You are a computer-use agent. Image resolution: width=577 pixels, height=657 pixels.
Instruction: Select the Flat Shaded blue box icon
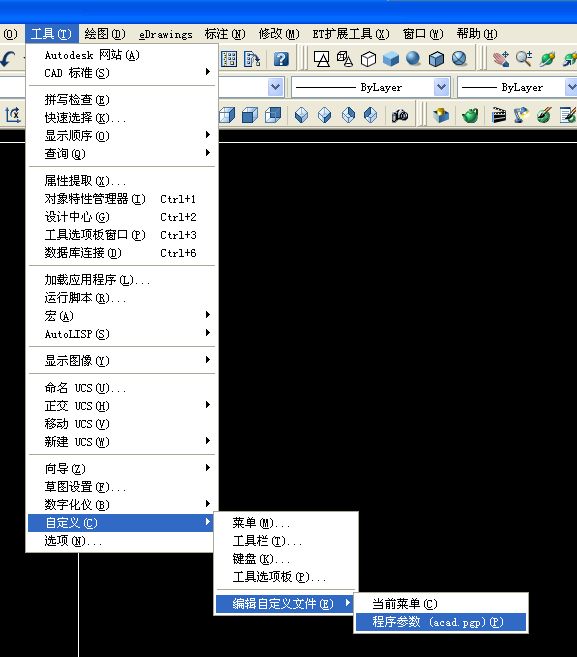tap(391, 59)
